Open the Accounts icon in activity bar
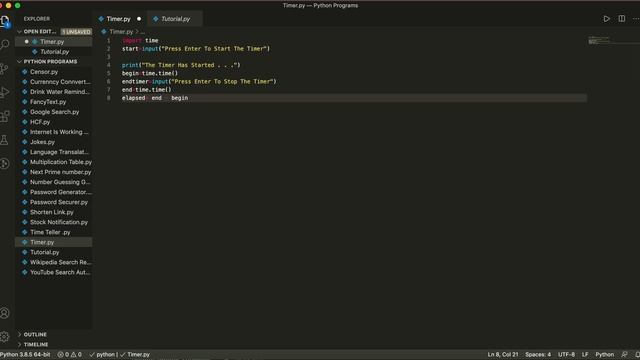The image size is (640, 360). tap(5, 313)
